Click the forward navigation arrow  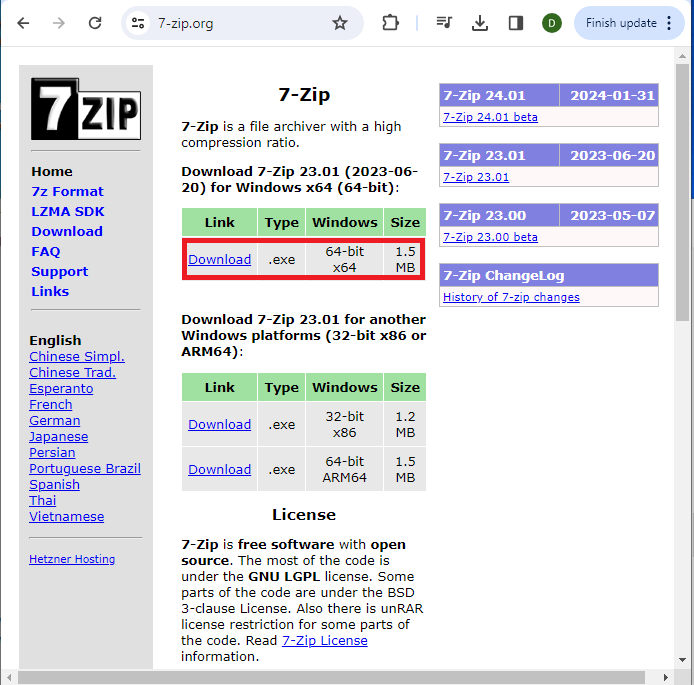point(58,23)
